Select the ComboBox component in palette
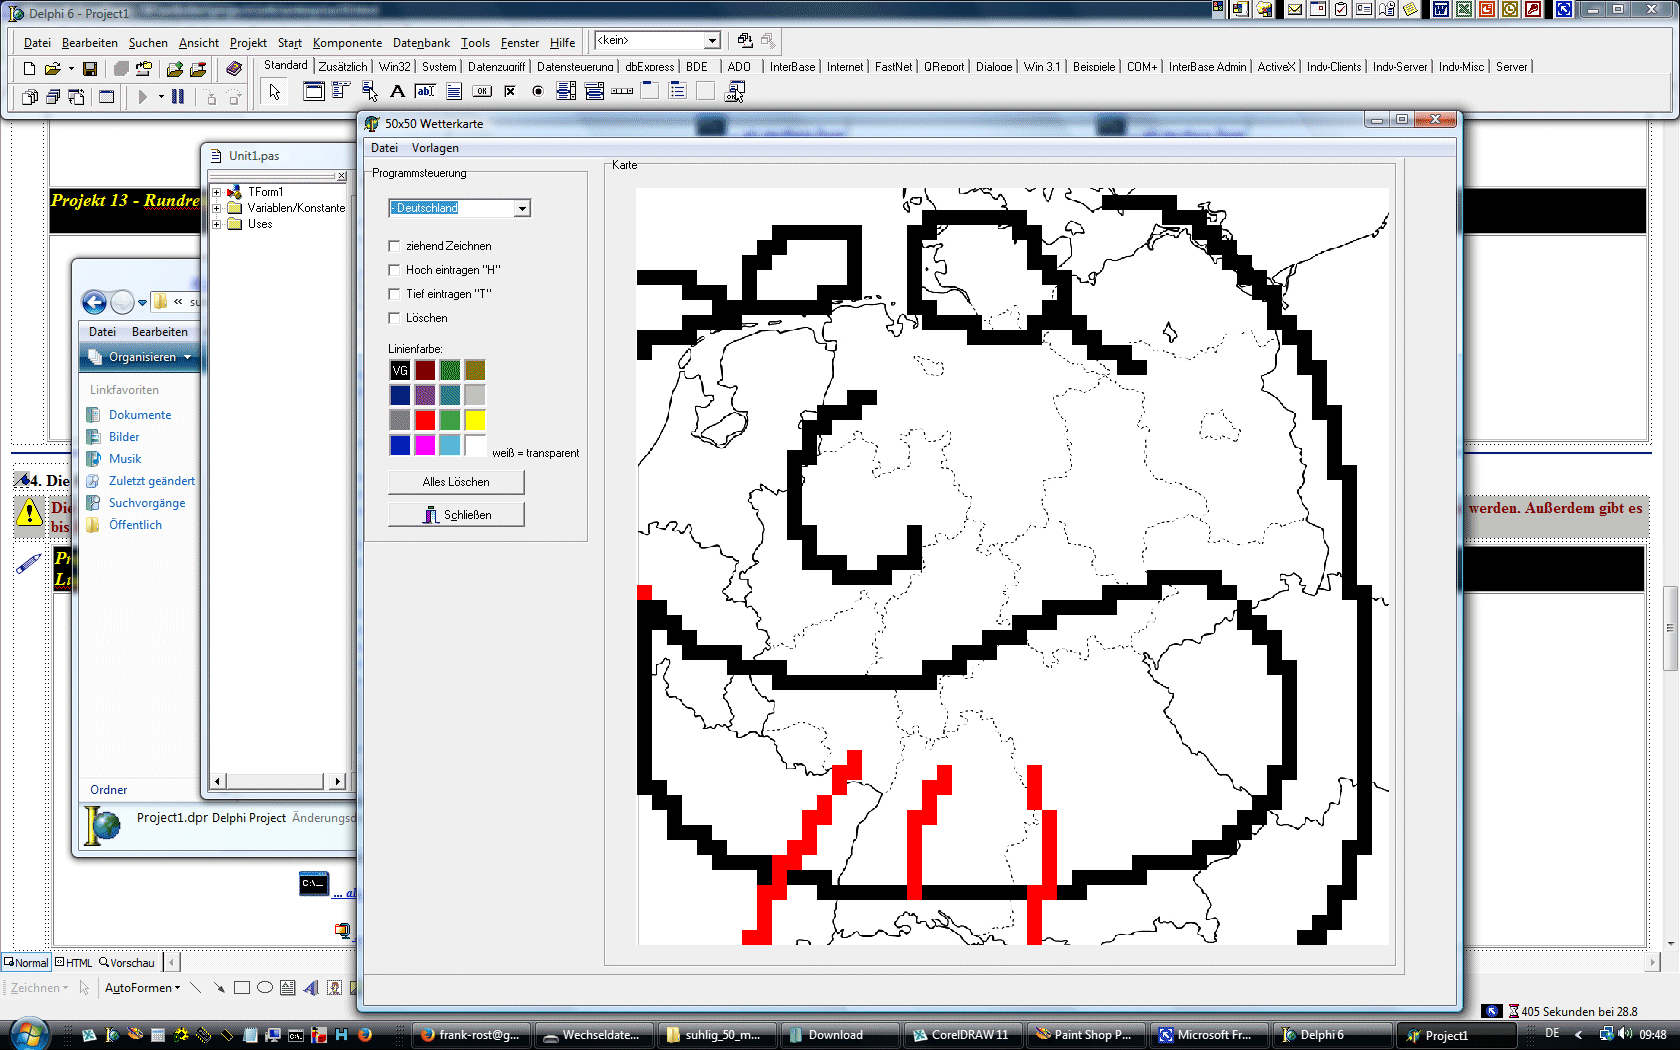The width and height of the screenshot is (1680, 1050). pyautogui.click(x=593, y=91)
